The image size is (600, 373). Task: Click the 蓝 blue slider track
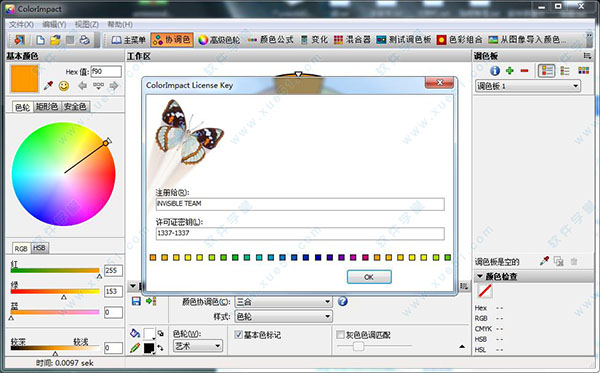point(55,312)
